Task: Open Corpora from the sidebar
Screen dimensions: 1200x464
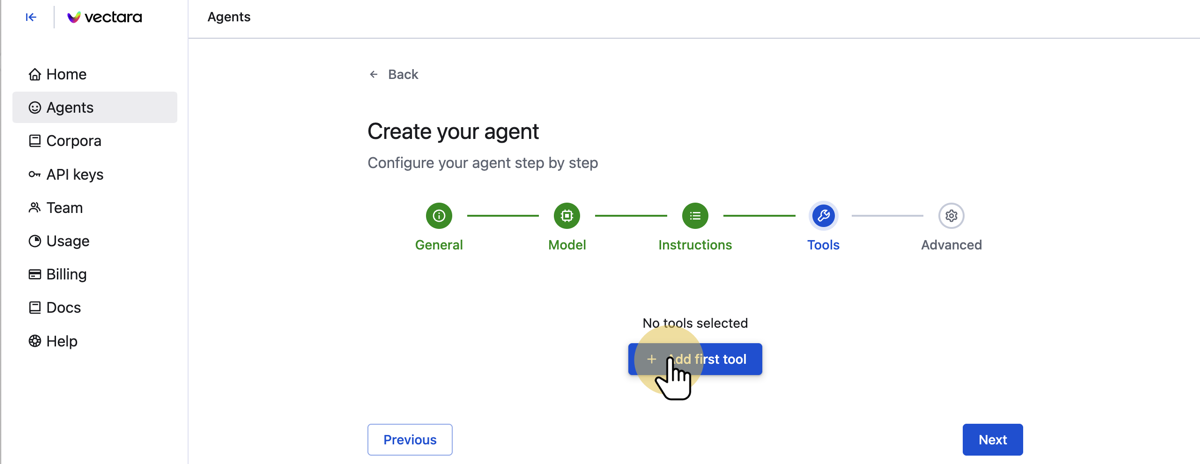Action: click(73, 141)
